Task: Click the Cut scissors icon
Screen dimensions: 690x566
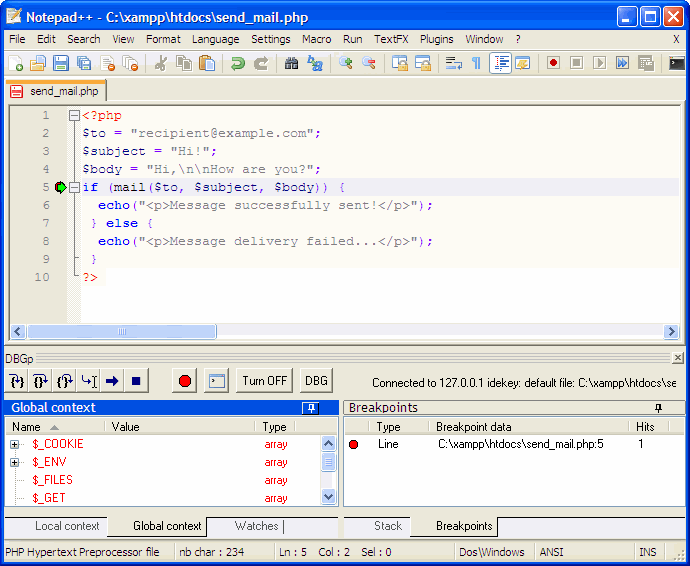Action: click(160, 63)
